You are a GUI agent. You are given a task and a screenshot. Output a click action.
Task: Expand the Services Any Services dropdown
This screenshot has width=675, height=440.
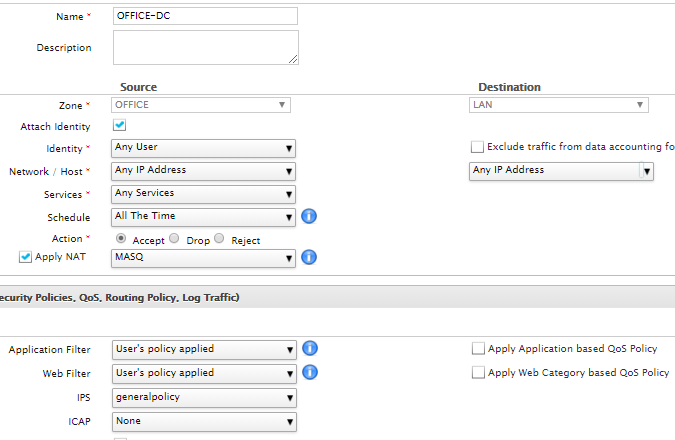(x=203, y=194)
